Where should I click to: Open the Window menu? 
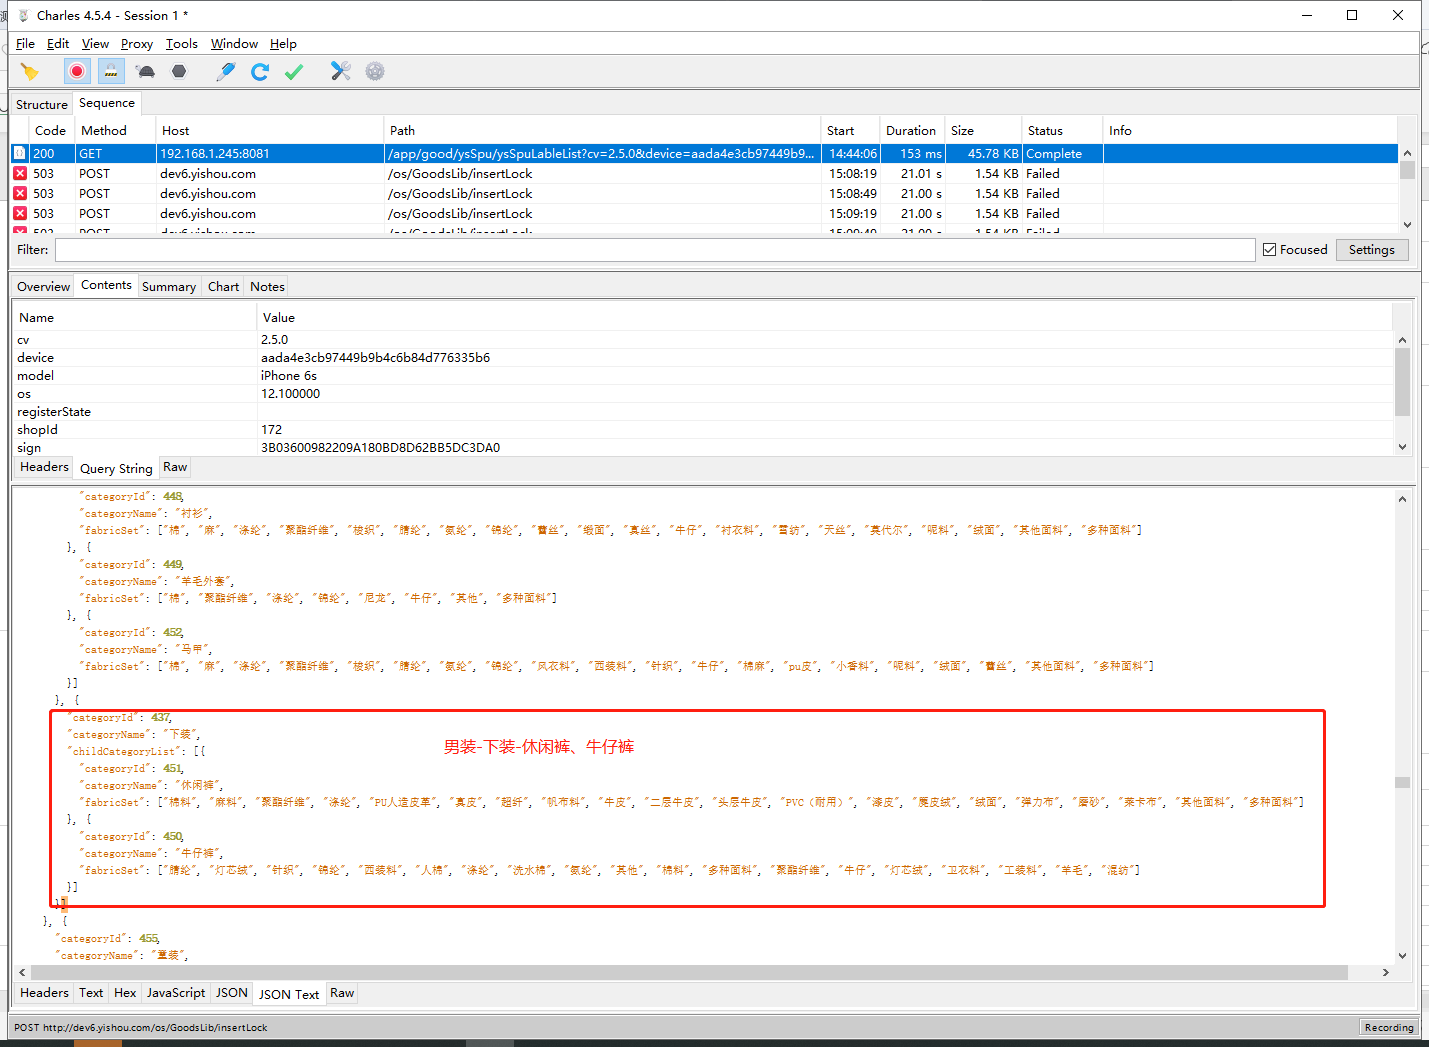[234, 44]
